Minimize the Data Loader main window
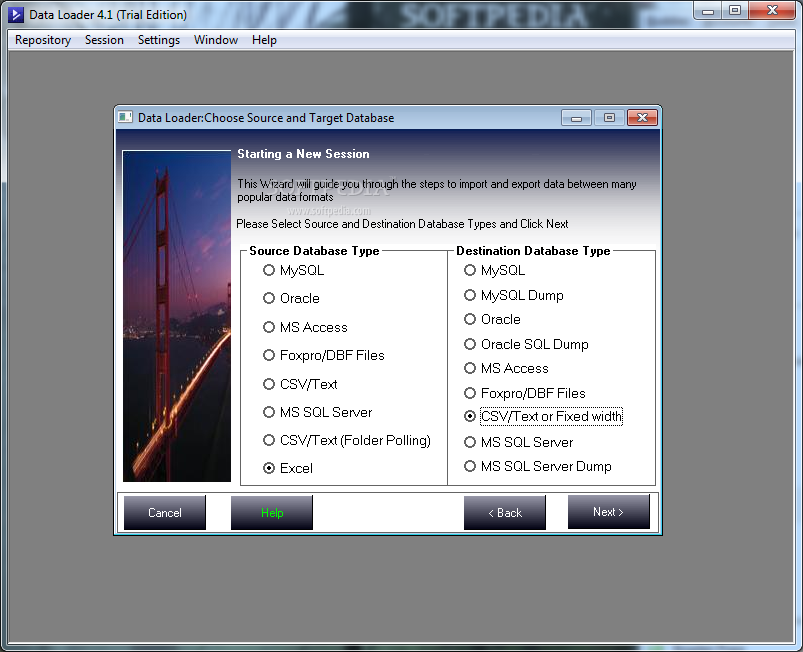Viewport: 803px width, 652px height. (708, 10)
